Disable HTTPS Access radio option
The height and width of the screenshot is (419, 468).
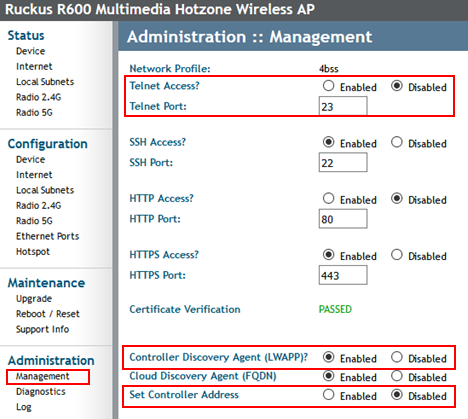click(397, 255)
